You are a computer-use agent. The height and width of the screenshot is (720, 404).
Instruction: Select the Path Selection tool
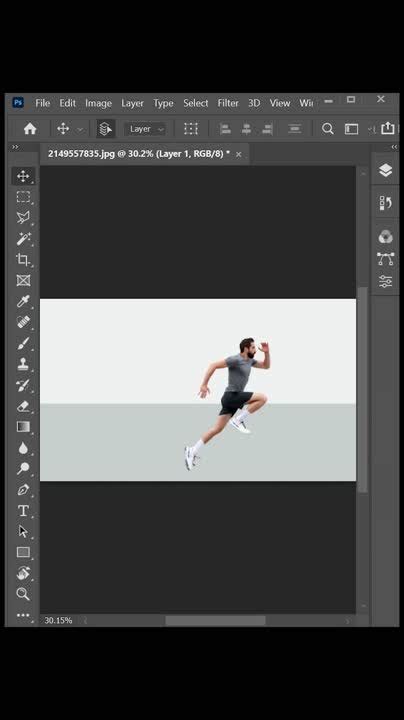(x=23, y=531)
